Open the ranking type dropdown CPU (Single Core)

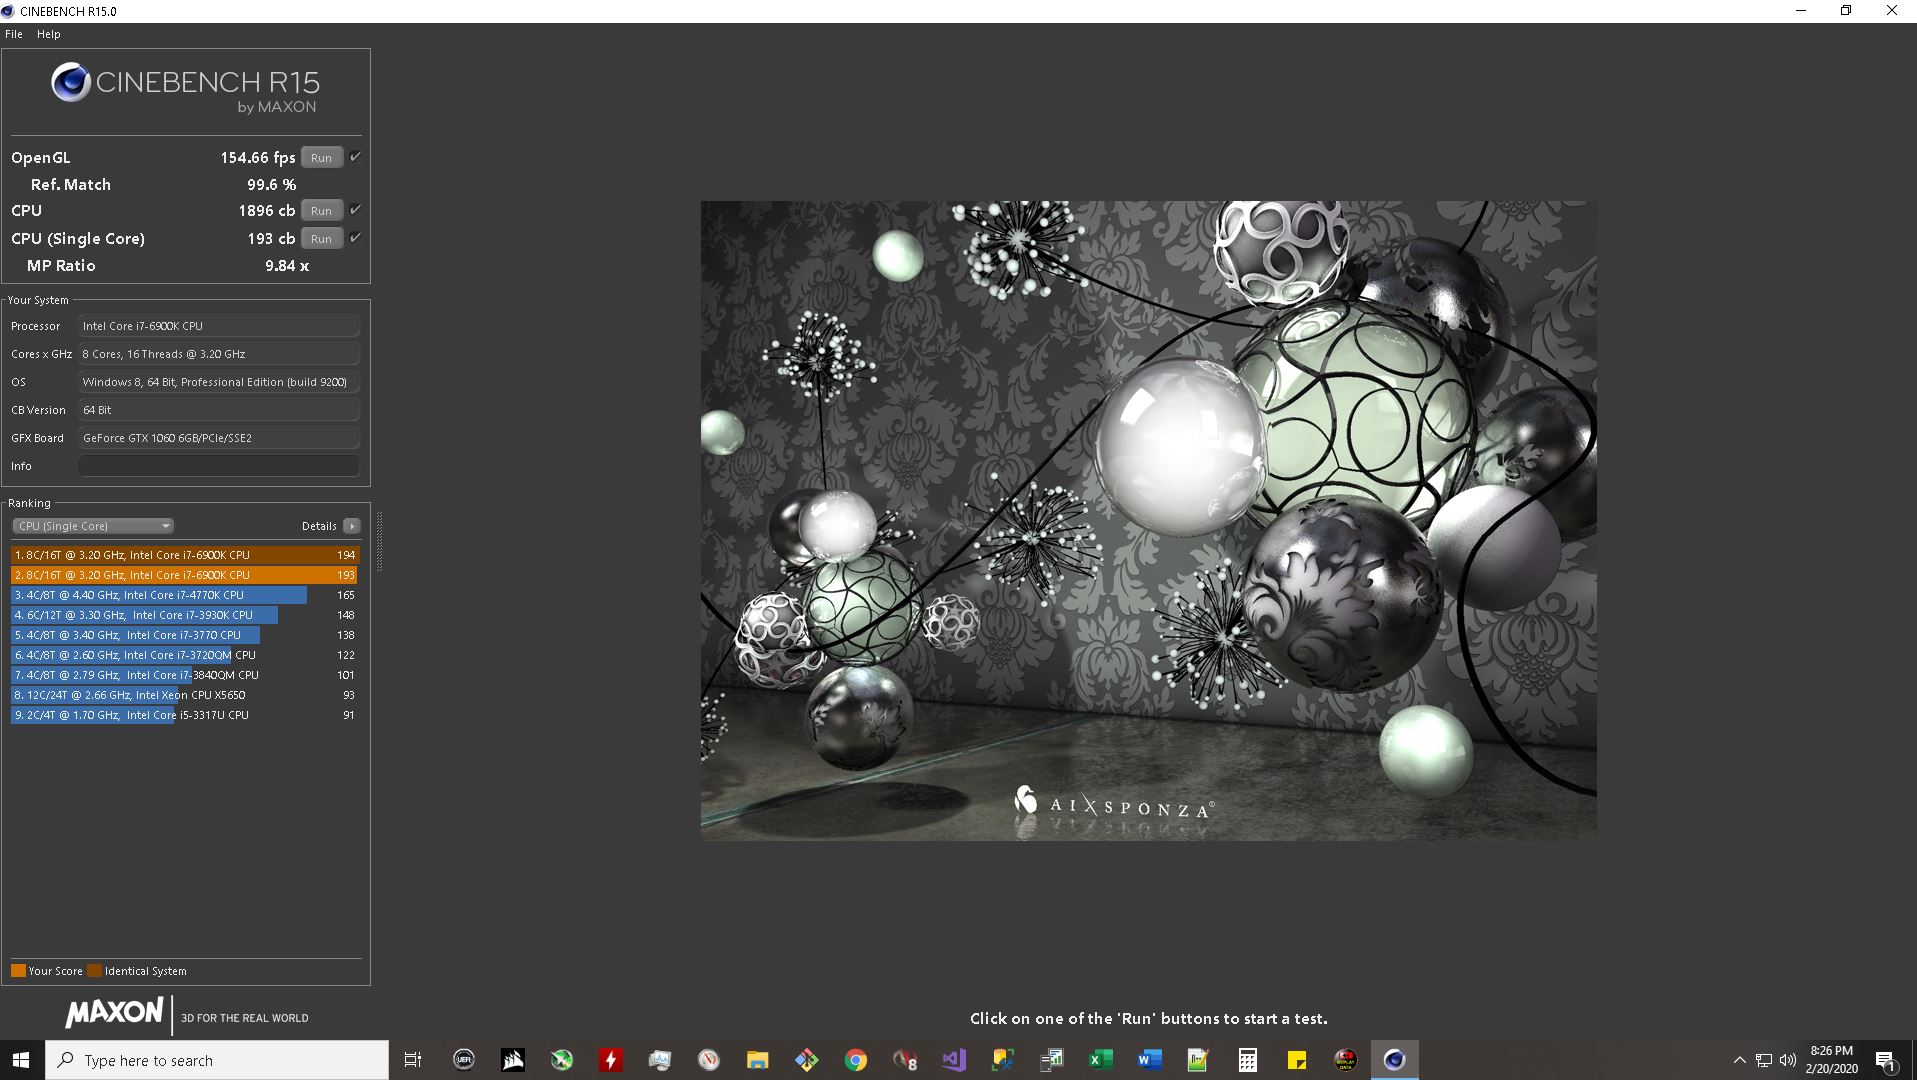tap(93, 526)
